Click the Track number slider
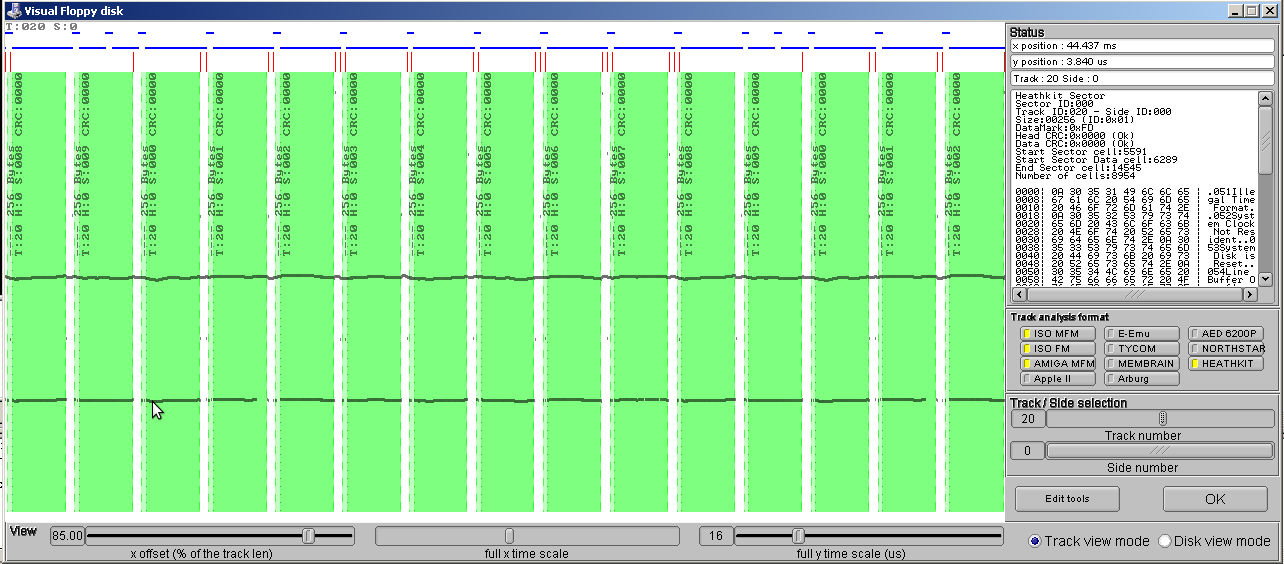The width and height of the screenshot is (1284, 564). tap(1161, 419)
